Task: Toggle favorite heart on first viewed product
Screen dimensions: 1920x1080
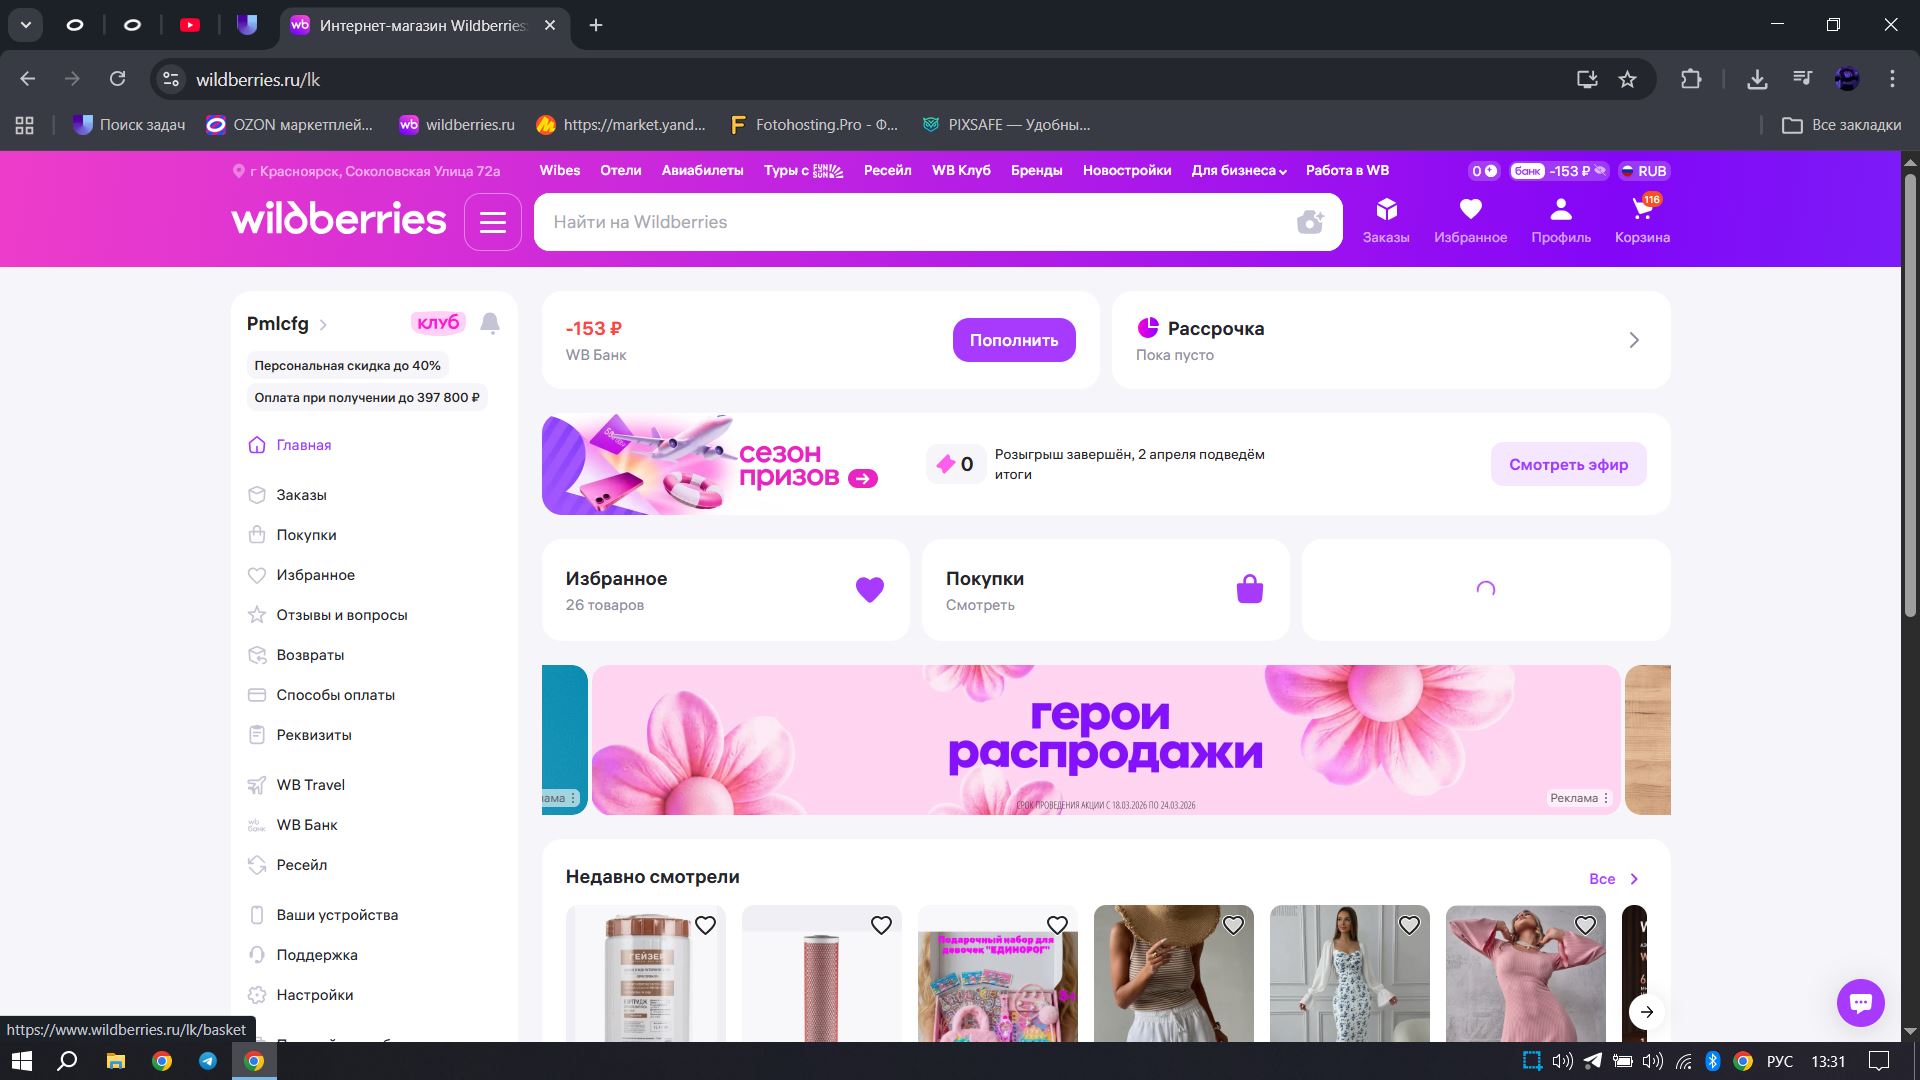Action: (x=705, y=926)
